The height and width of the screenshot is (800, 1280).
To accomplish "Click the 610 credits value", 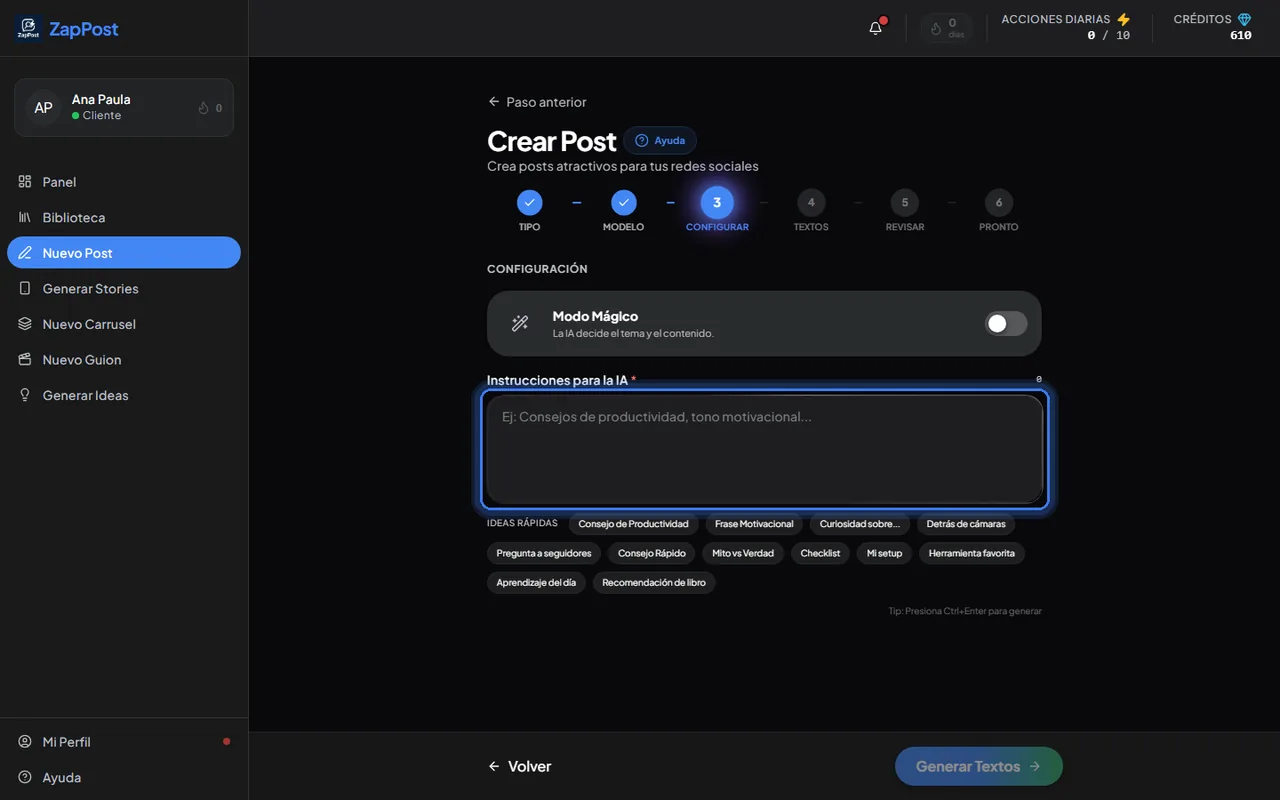I will 1241,35.
